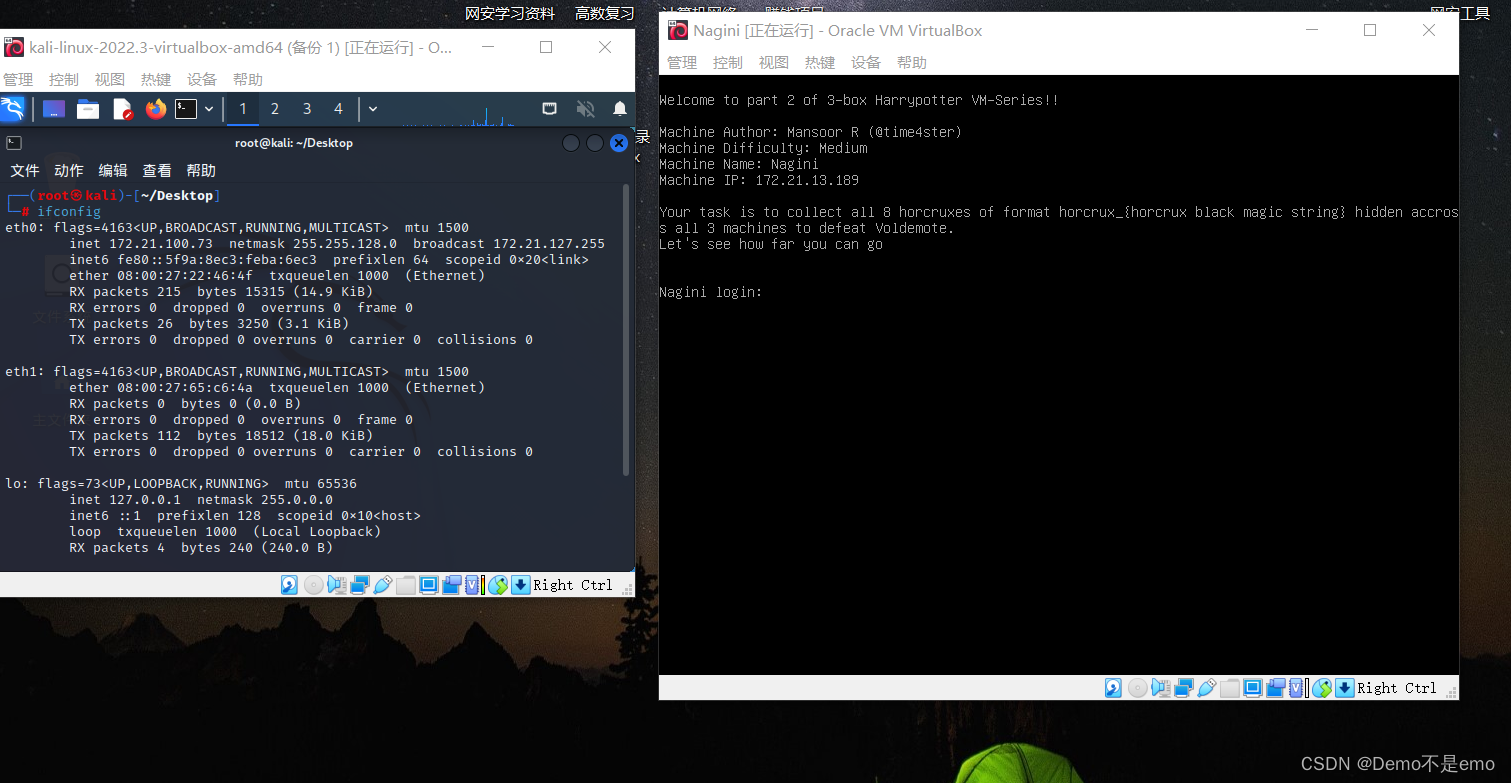
Task: Switch to Kali workspace 3
Action: point(307,109)
